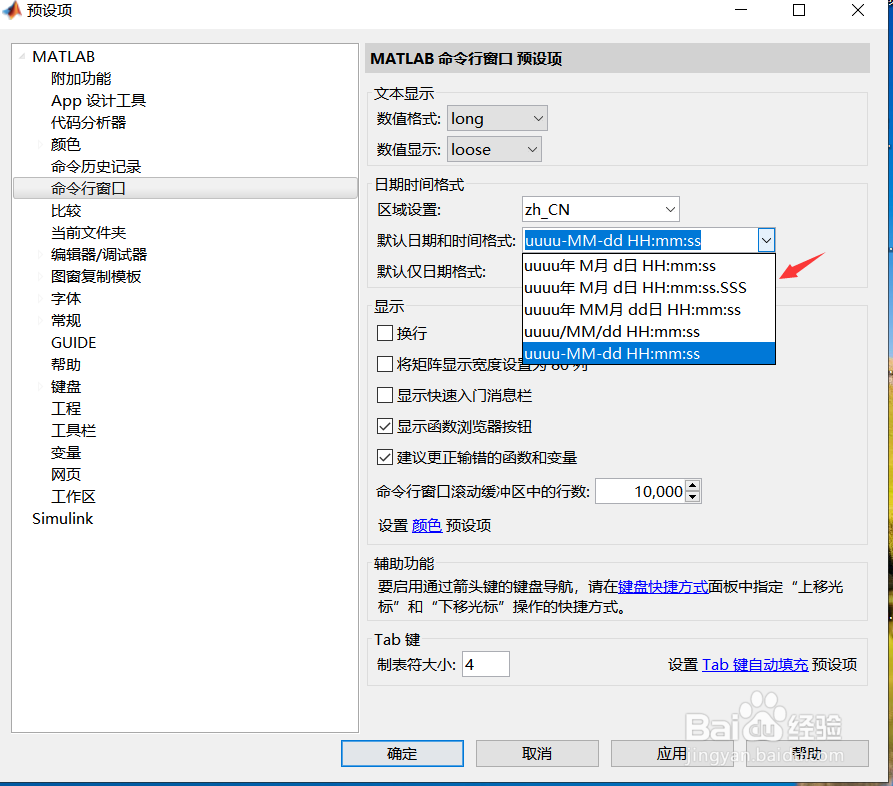Expand the 编辑器/调试器 node arrow
893x786 pixels.
pos(40,255)
